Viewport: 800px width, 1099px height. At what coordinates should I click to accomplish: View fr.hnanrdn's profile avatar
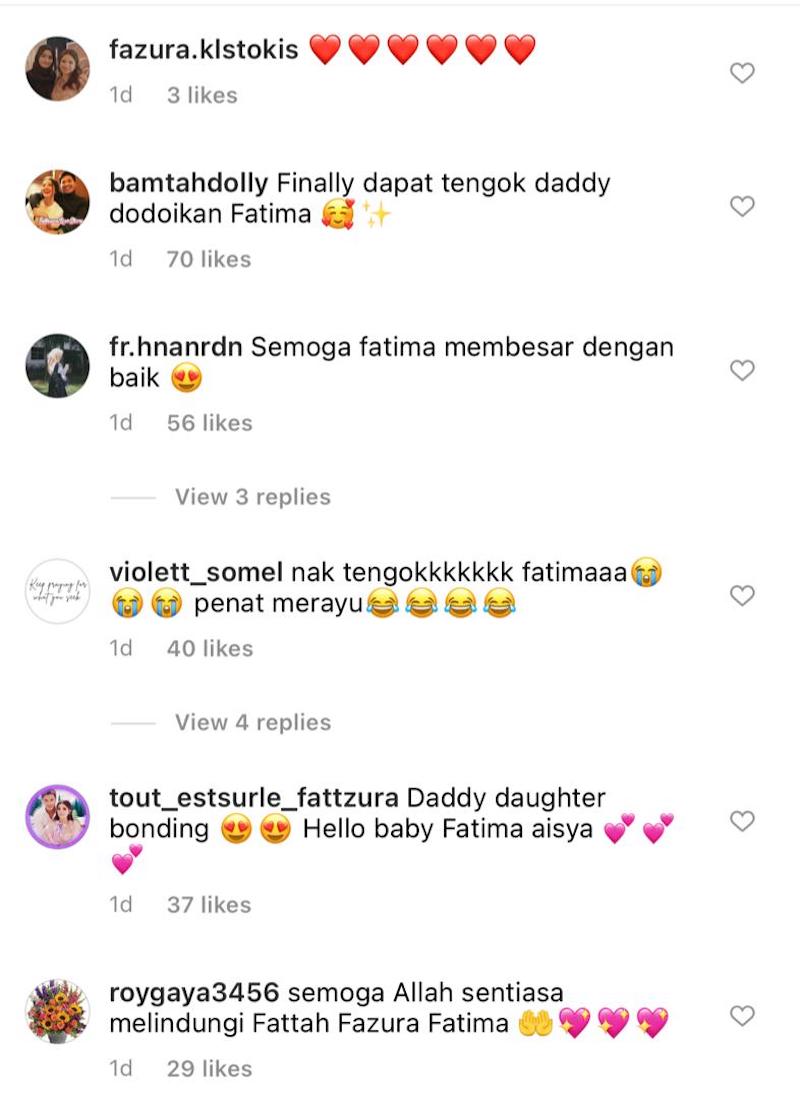[x=57, y=366]
